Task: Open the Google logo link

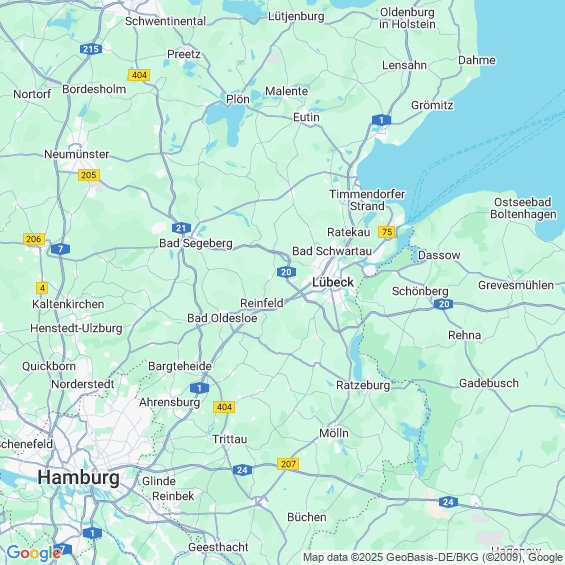Action: pyautogui.click(x=34, y=553)
